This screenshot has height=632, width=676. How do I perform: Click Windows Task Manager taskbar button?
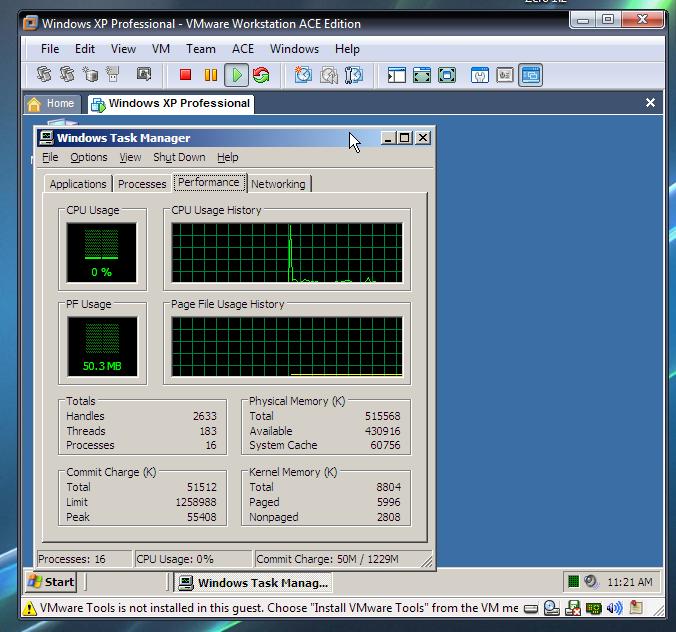tap(253, 583)
